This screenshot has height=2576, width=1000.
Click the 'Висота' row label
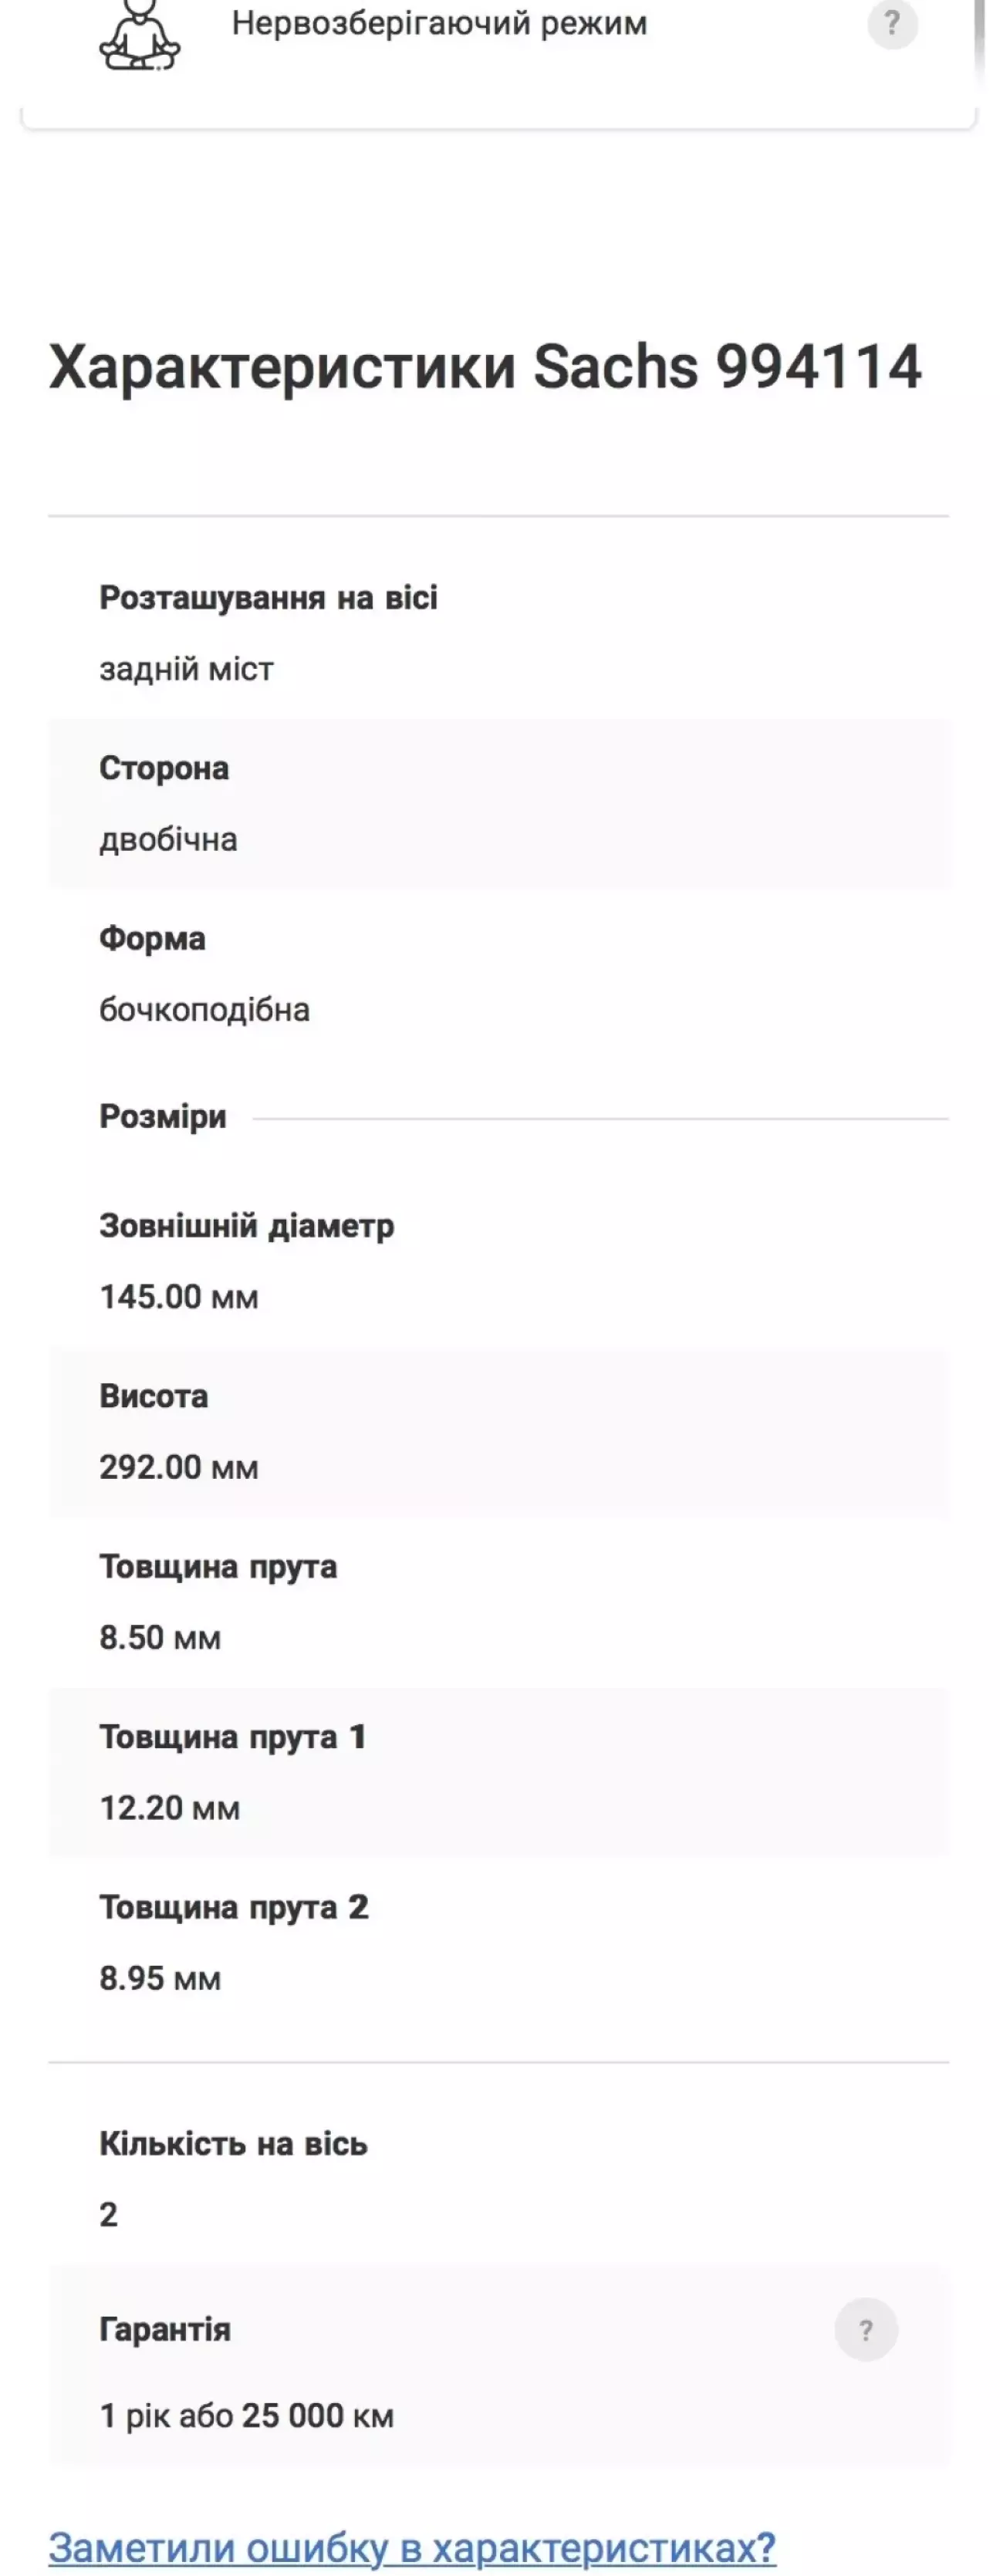[153, 1396]
